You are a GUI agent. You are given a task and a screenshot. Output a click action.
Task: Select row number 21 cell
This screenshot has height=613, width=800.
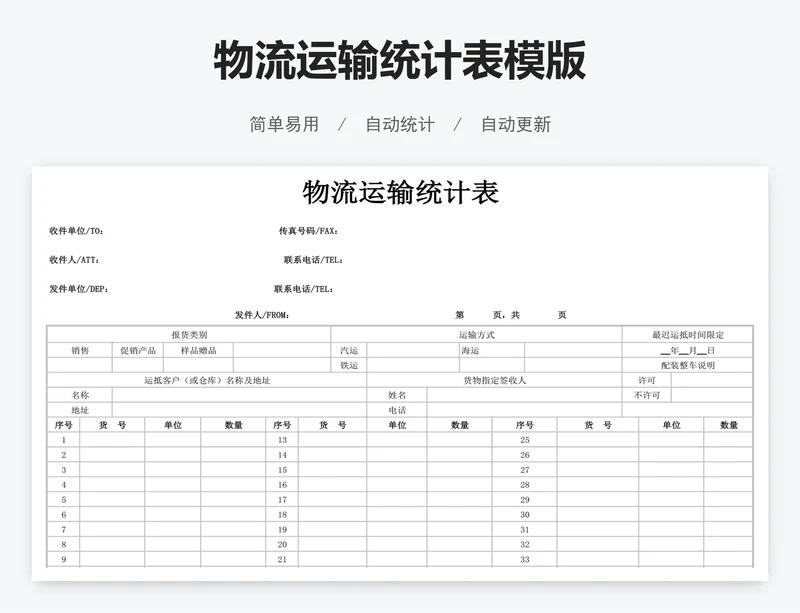(x=282, y=559)
